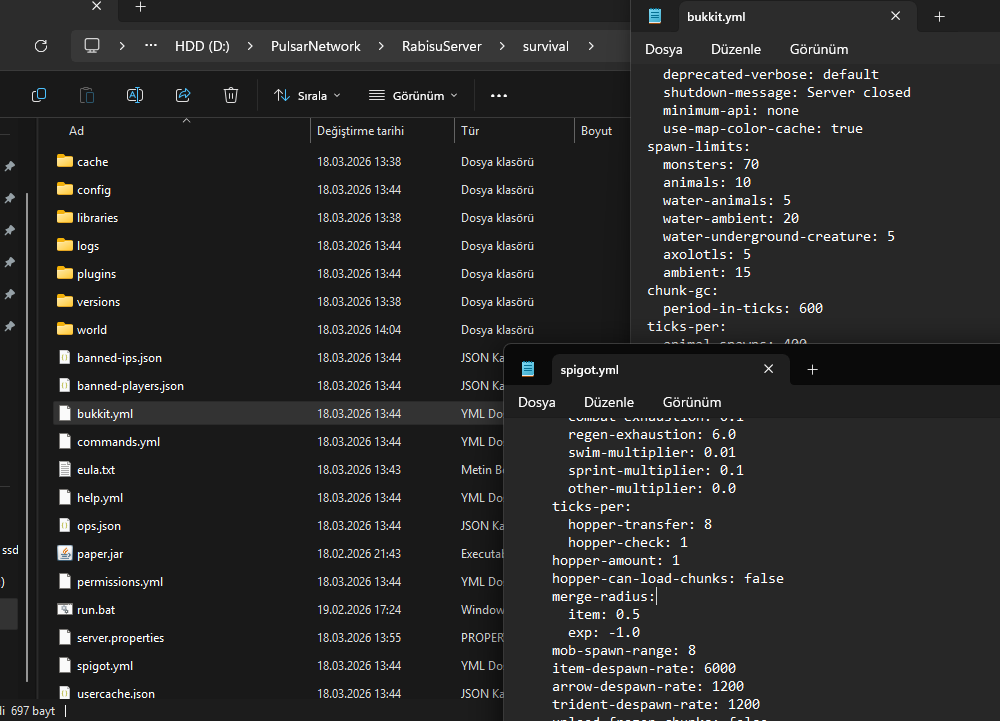
Task: Open Görünüm menu in bukkit.yml Notepad
Action: tap(818, 49)
